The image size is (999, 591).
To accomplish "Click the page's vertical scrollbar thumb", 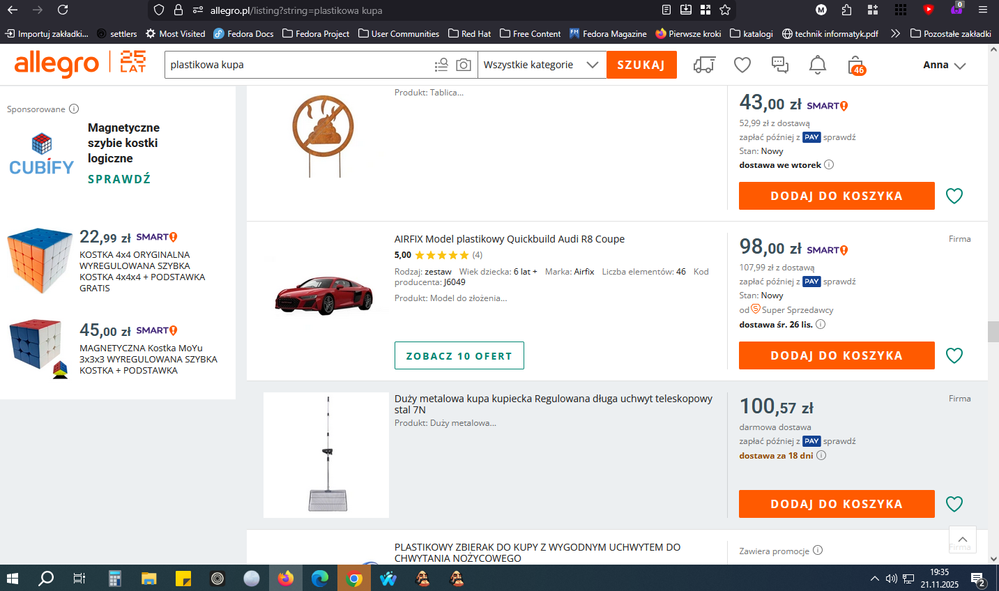I will [x=992, y=332].
